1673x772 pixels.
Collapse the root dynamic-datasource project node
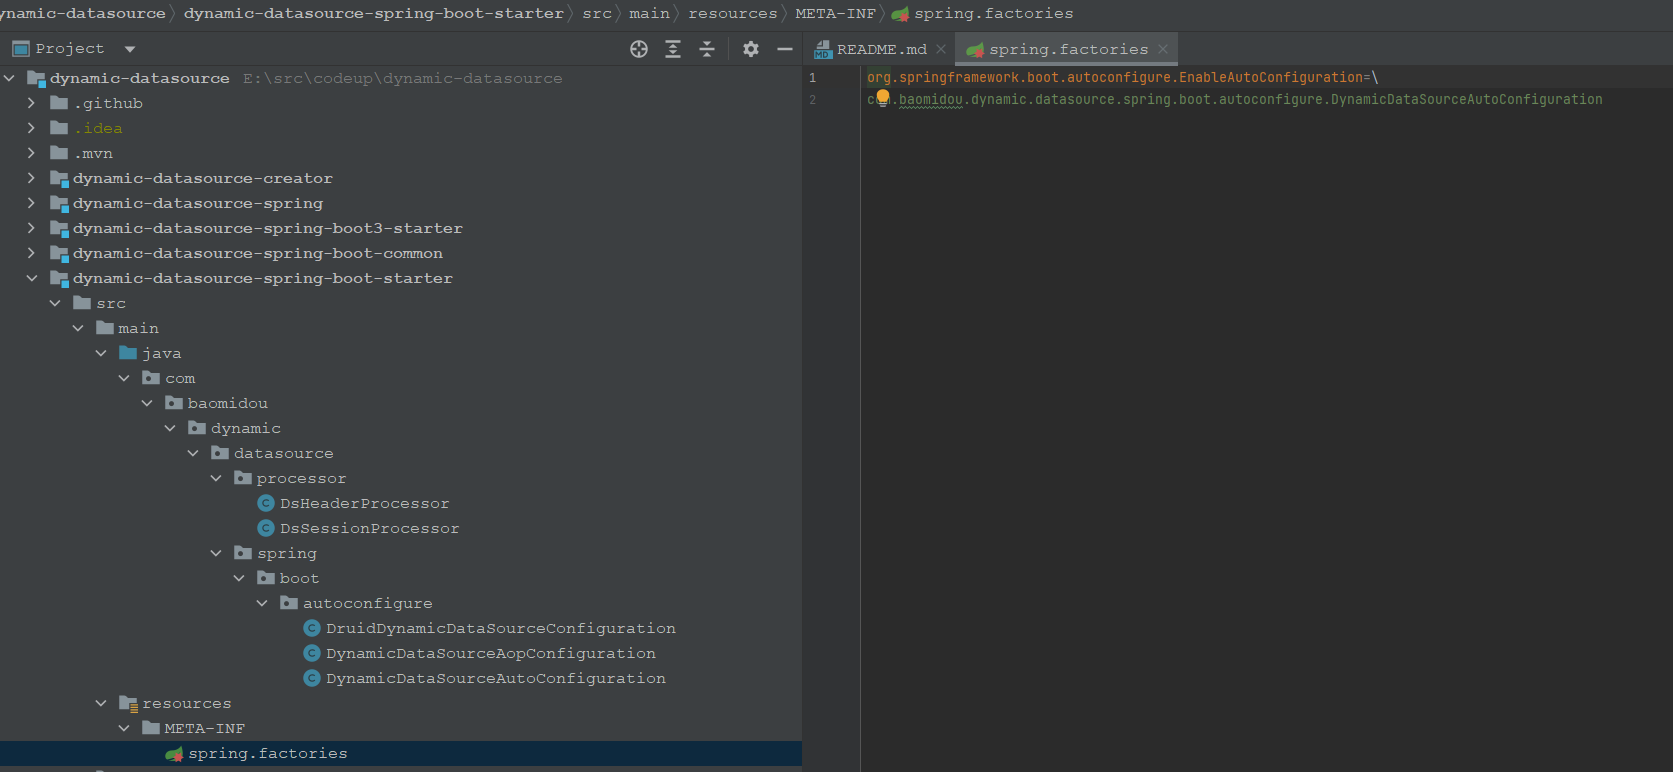tap(9, 78)
